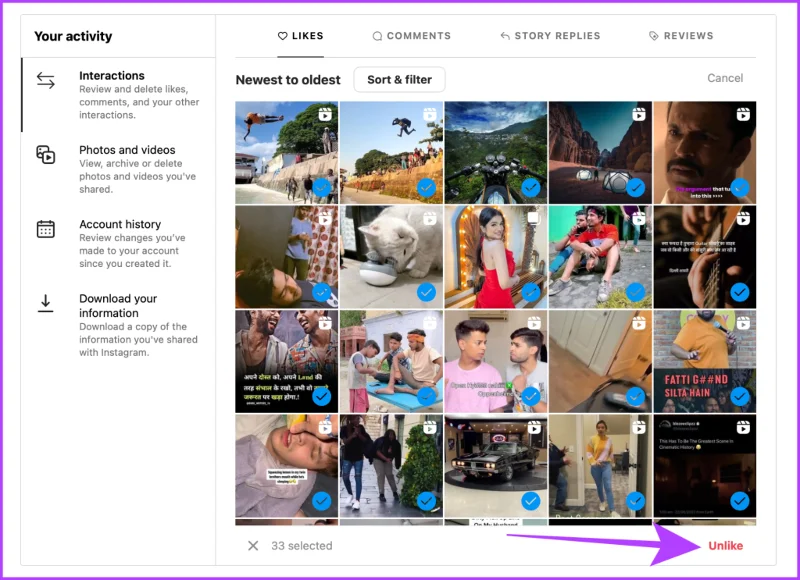Uncheck the desert canyon tents reel
Viewport: 800px width, 580px height.
pyautogui.click(x=635, y=188)
